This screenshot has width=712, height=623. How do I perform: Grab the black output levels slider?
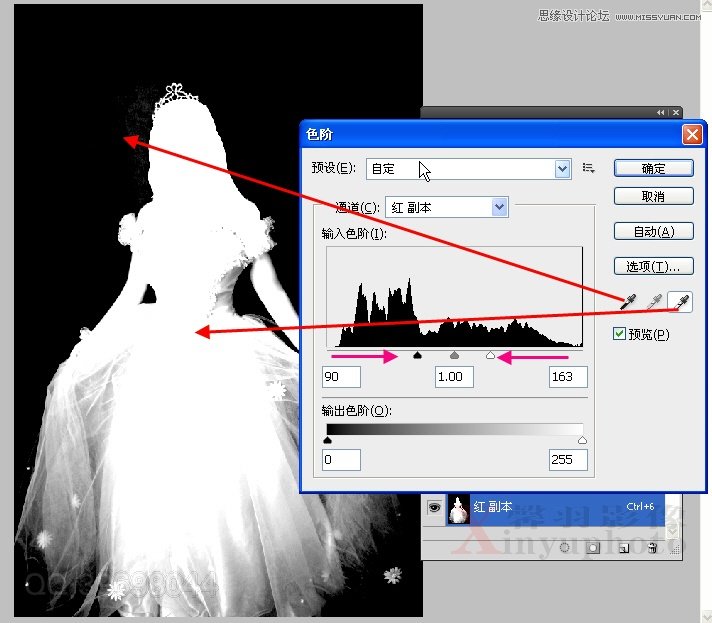click(x=327, y=440)
